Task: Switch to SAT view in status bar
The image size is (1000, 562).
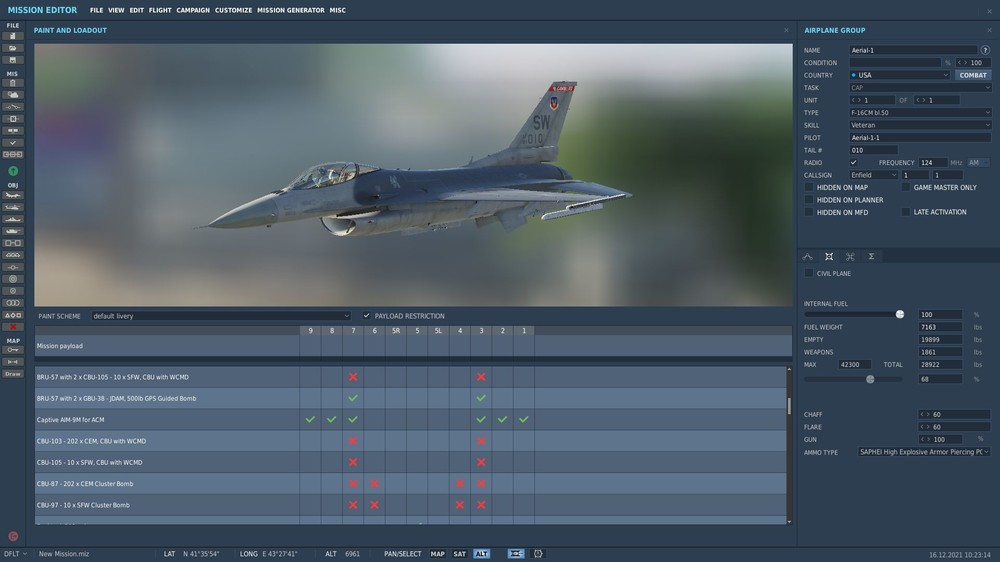Action: [x=459, y=554]
